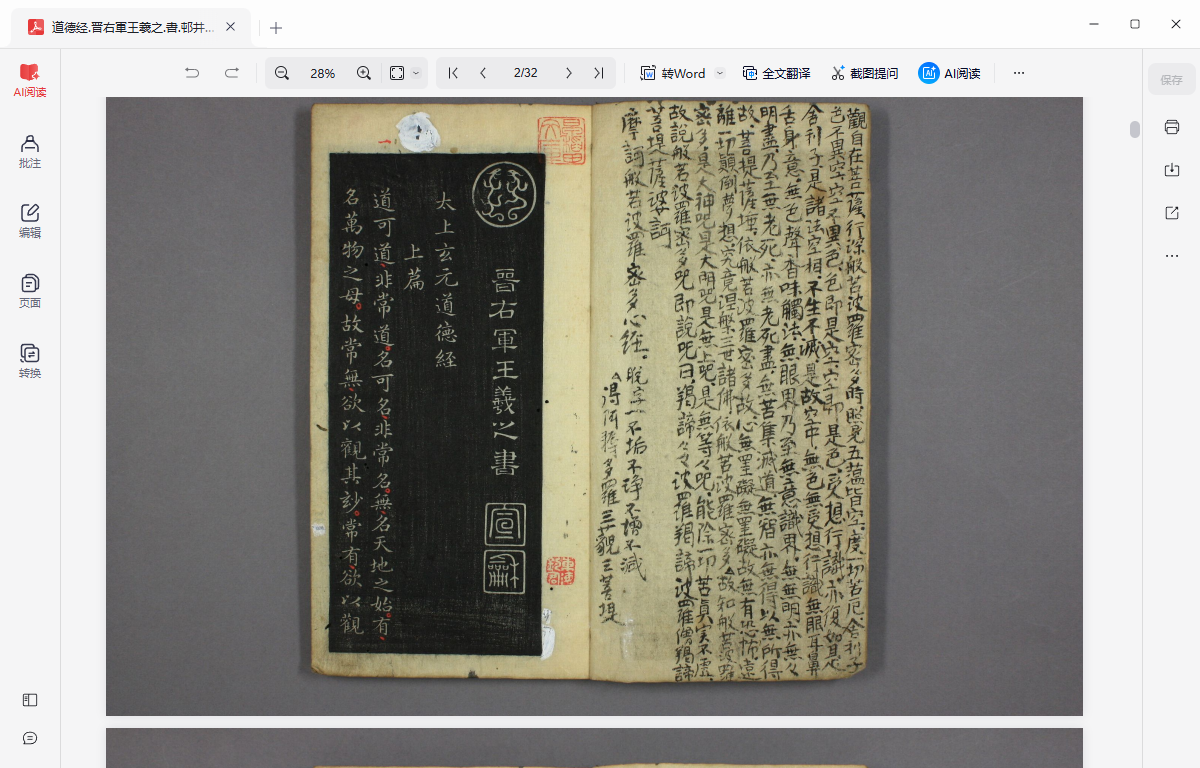Viewport: 1200px width, 768px height.
Task: Click the page number field 2/32
Action: pos(526,73)
